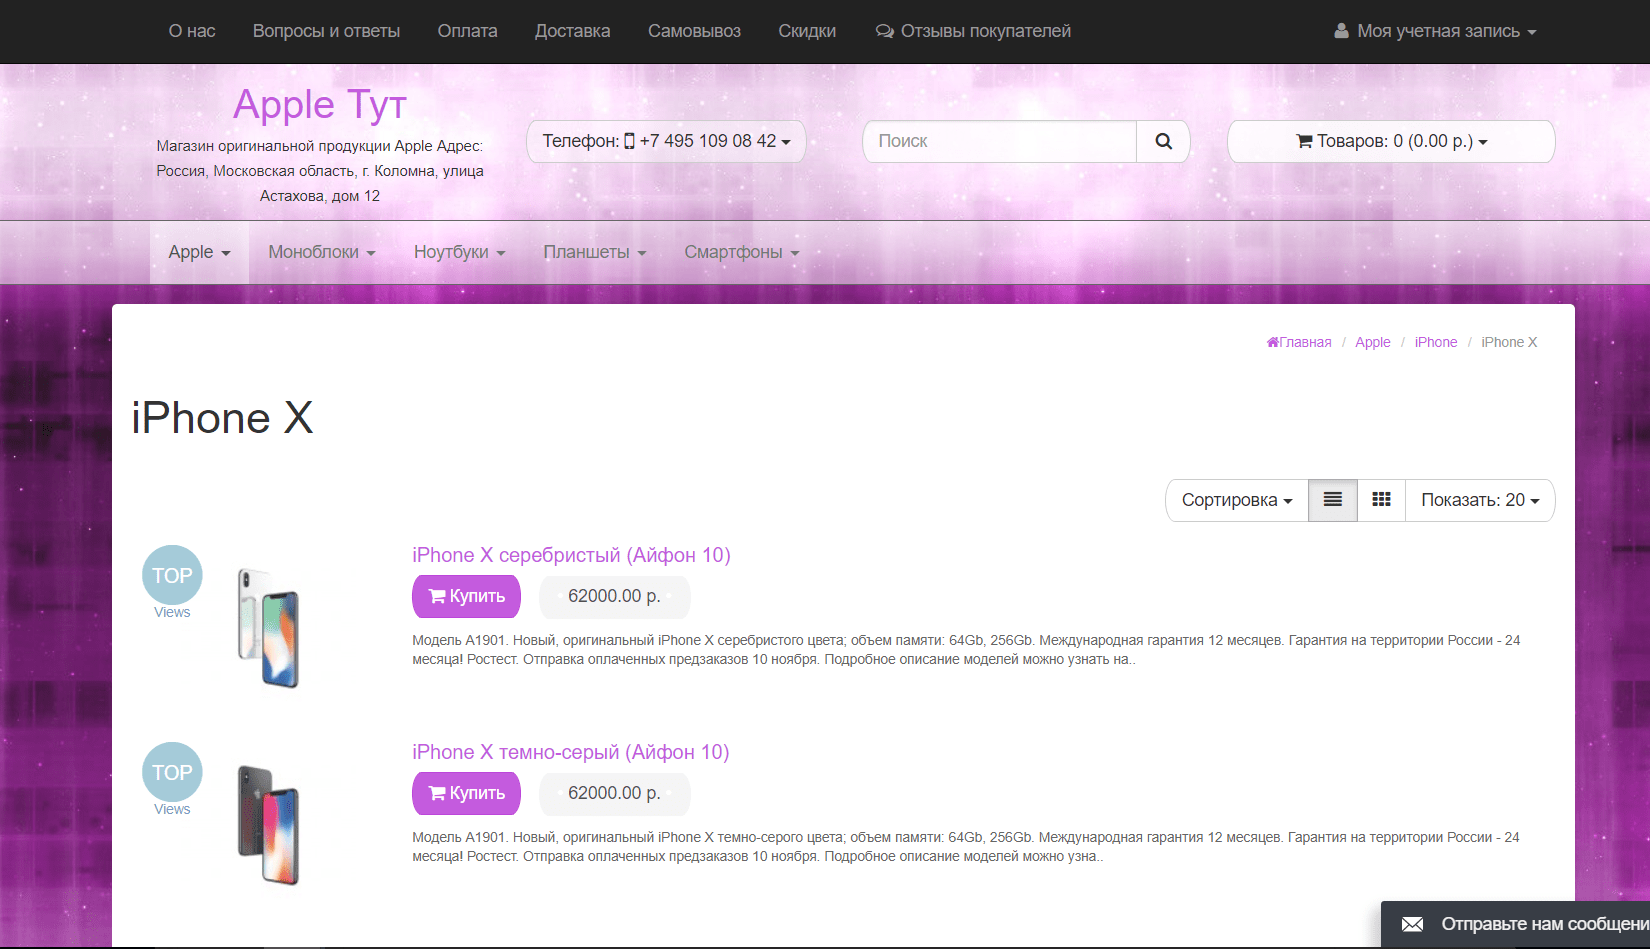Click the home icon in the breadcrumb

[x=1272, y=342]
